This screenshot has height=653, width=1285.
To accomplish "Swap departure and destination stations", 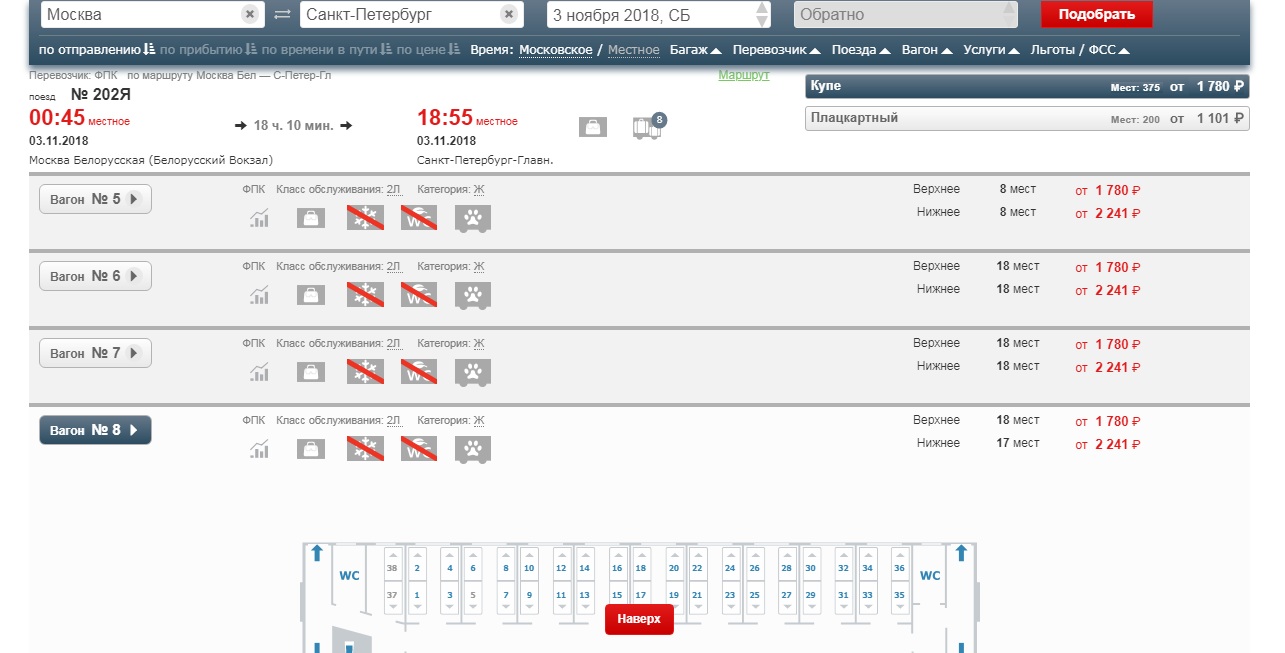I will click(282, 14).
